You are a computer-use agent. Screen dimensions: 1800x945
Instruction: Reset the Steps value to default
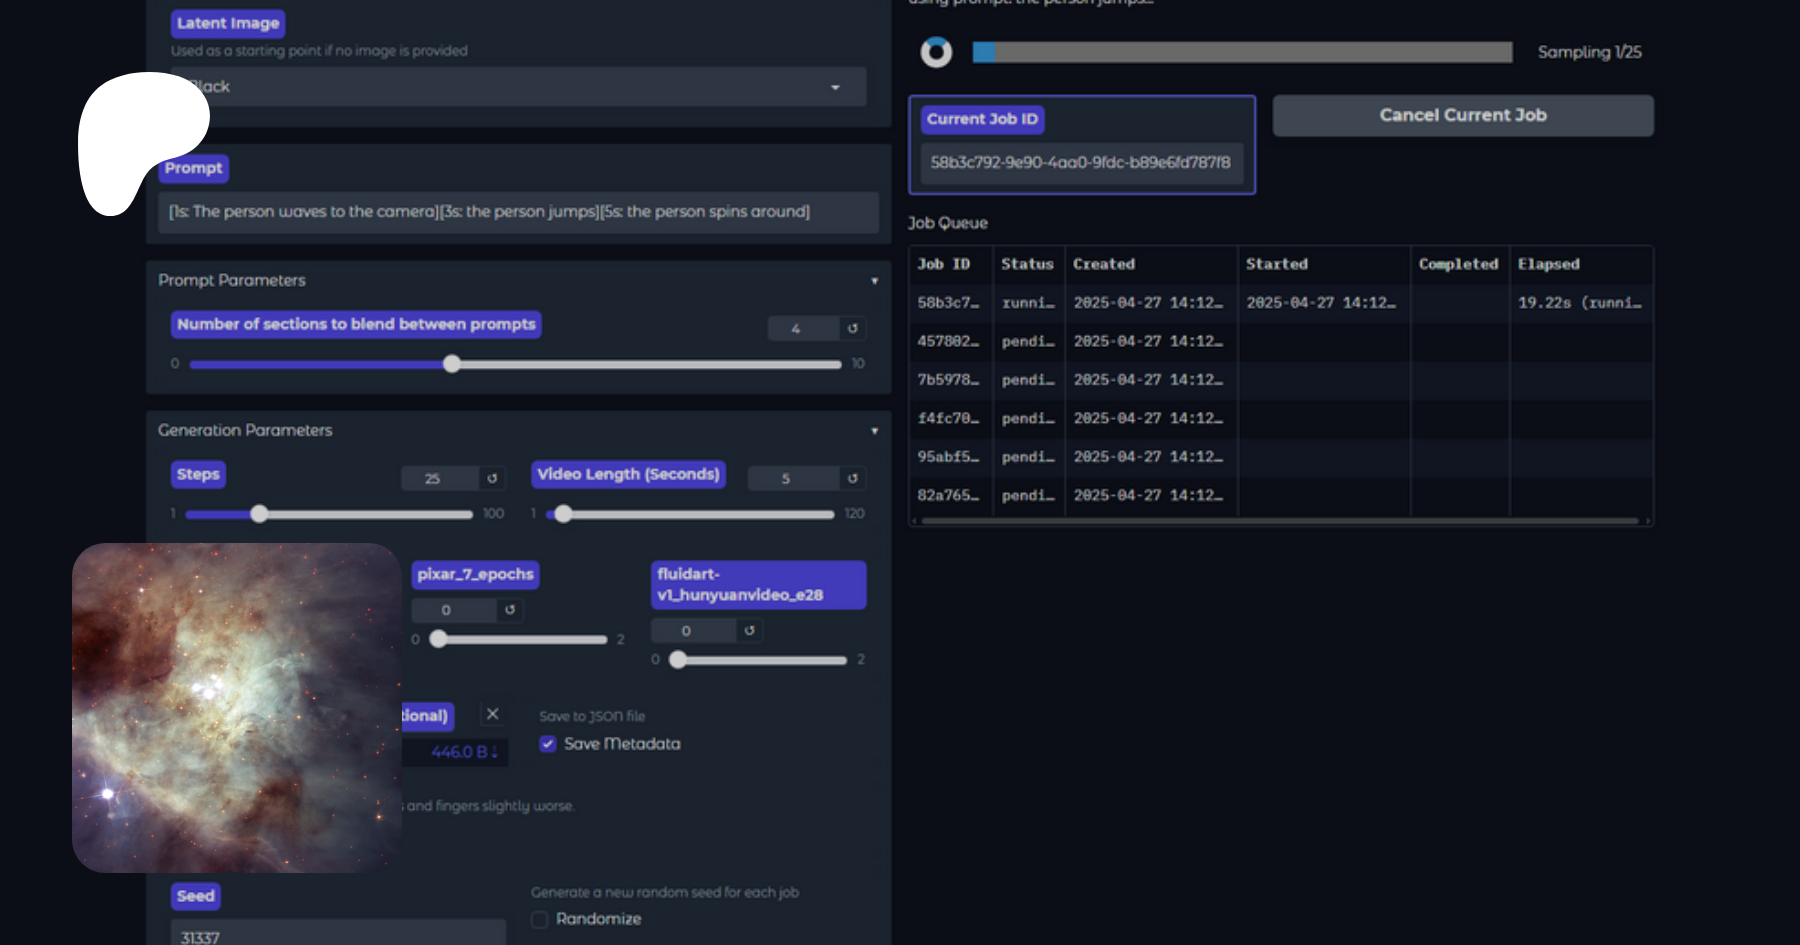coord(492,478)
